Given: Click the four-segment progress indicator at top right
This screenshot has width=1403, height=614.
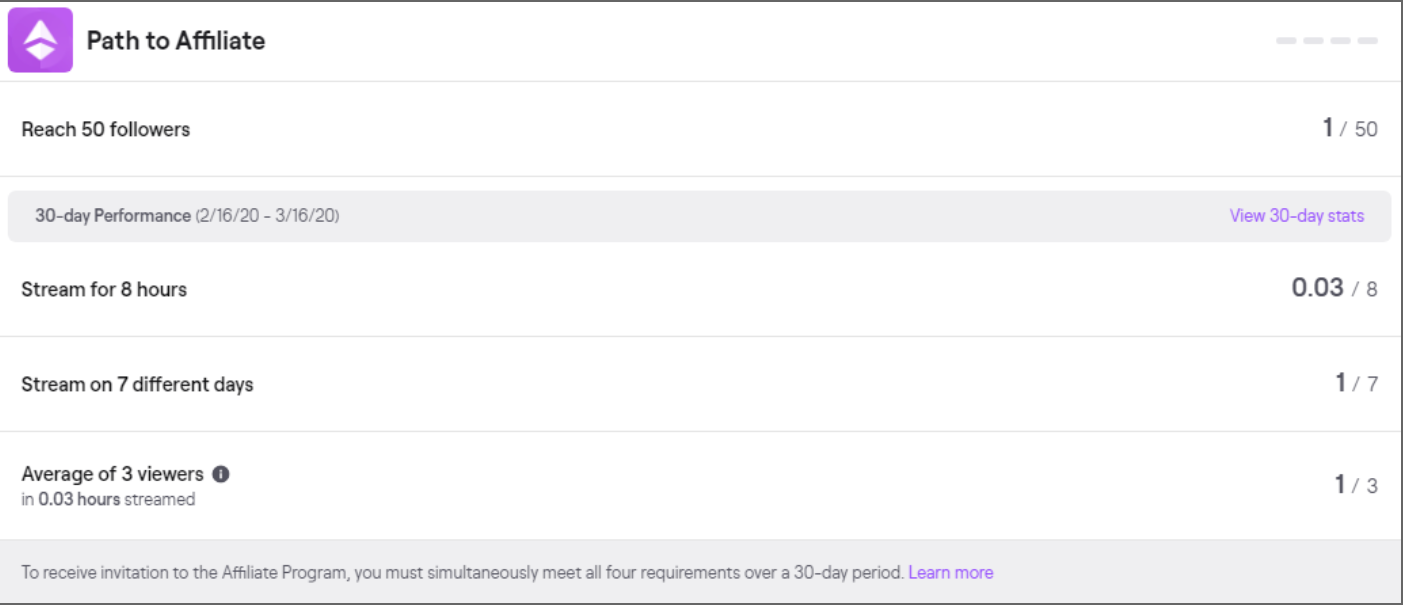Looking at the screenshot, I should (x=1327, y=41).
